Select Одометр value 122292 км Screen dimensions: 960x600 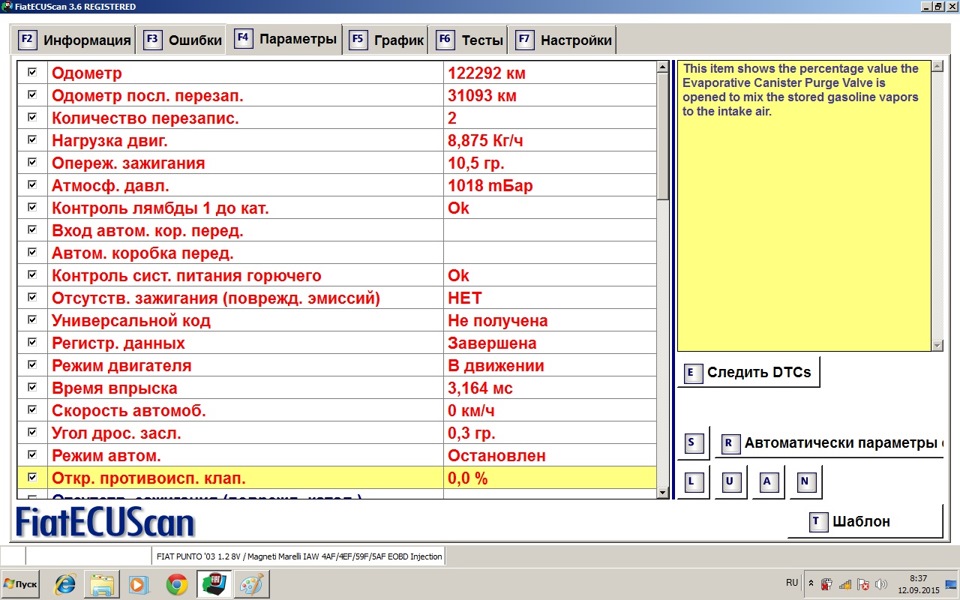coord(486,73)
